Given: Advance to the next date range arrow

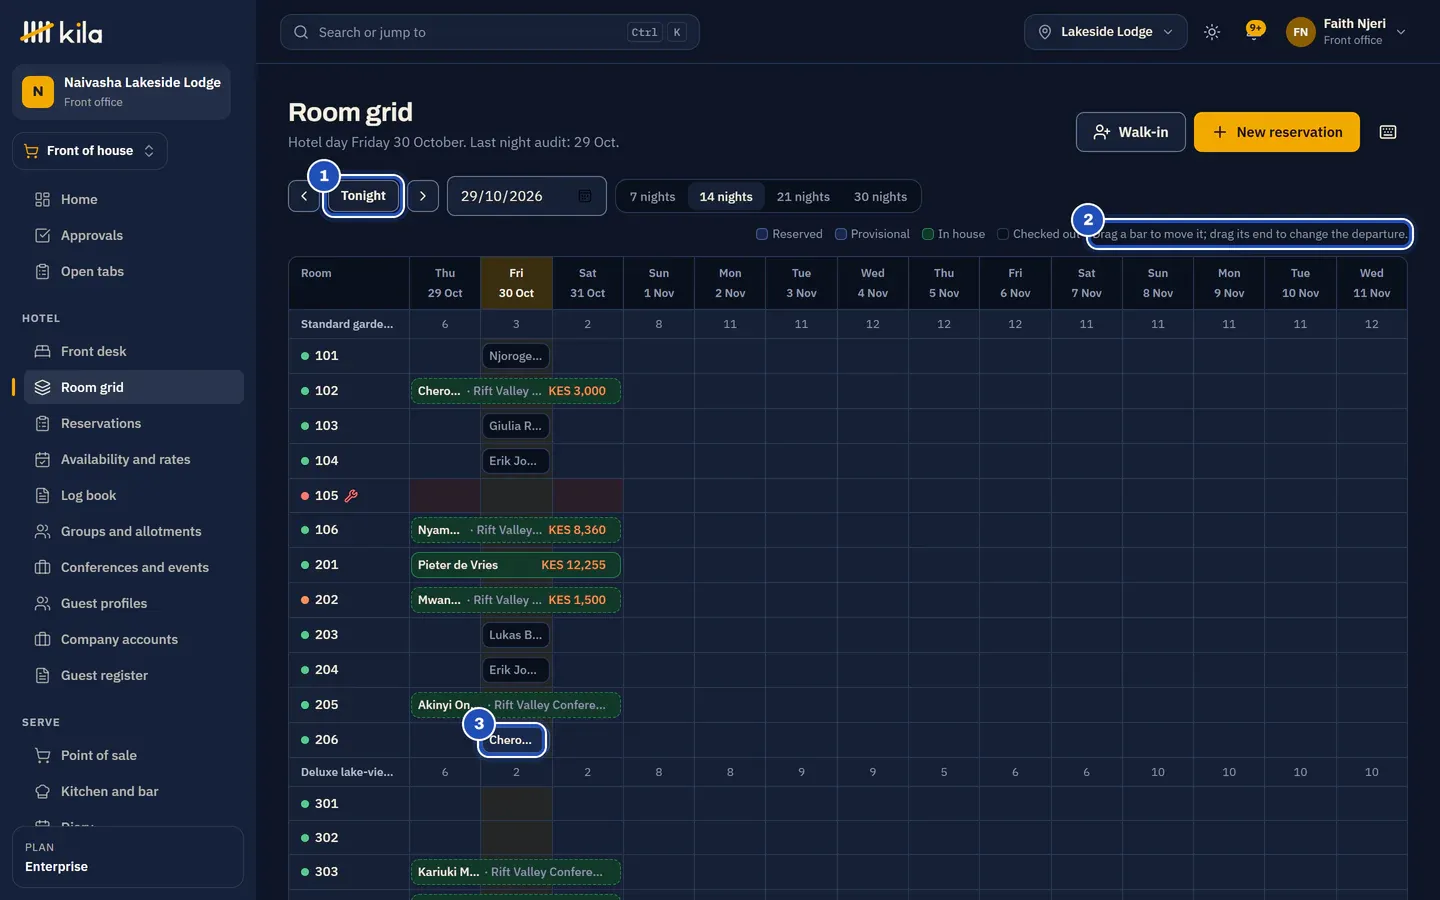Looking at the screenshot, I should [423, 196].
